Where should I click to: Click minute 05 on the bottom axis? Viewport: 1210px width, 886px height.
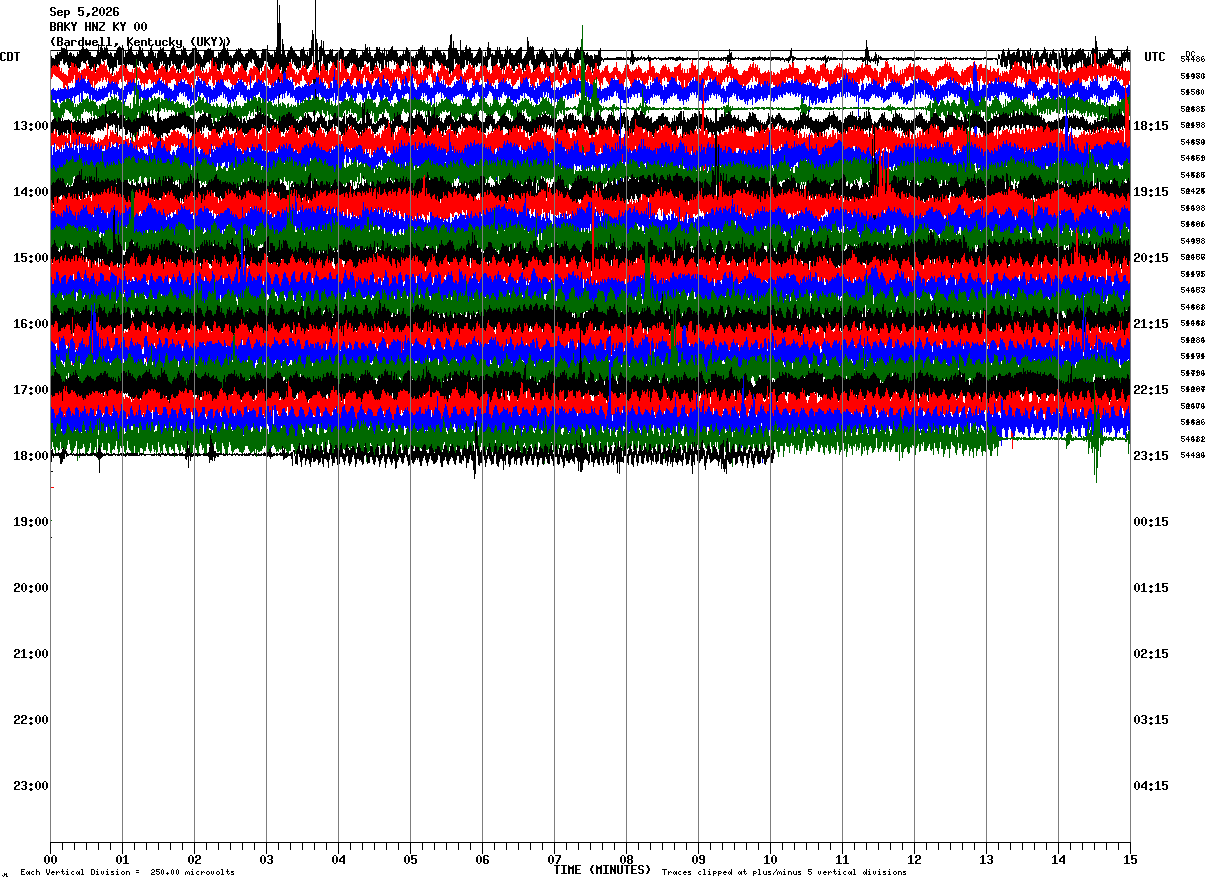[x=410, y=859]
